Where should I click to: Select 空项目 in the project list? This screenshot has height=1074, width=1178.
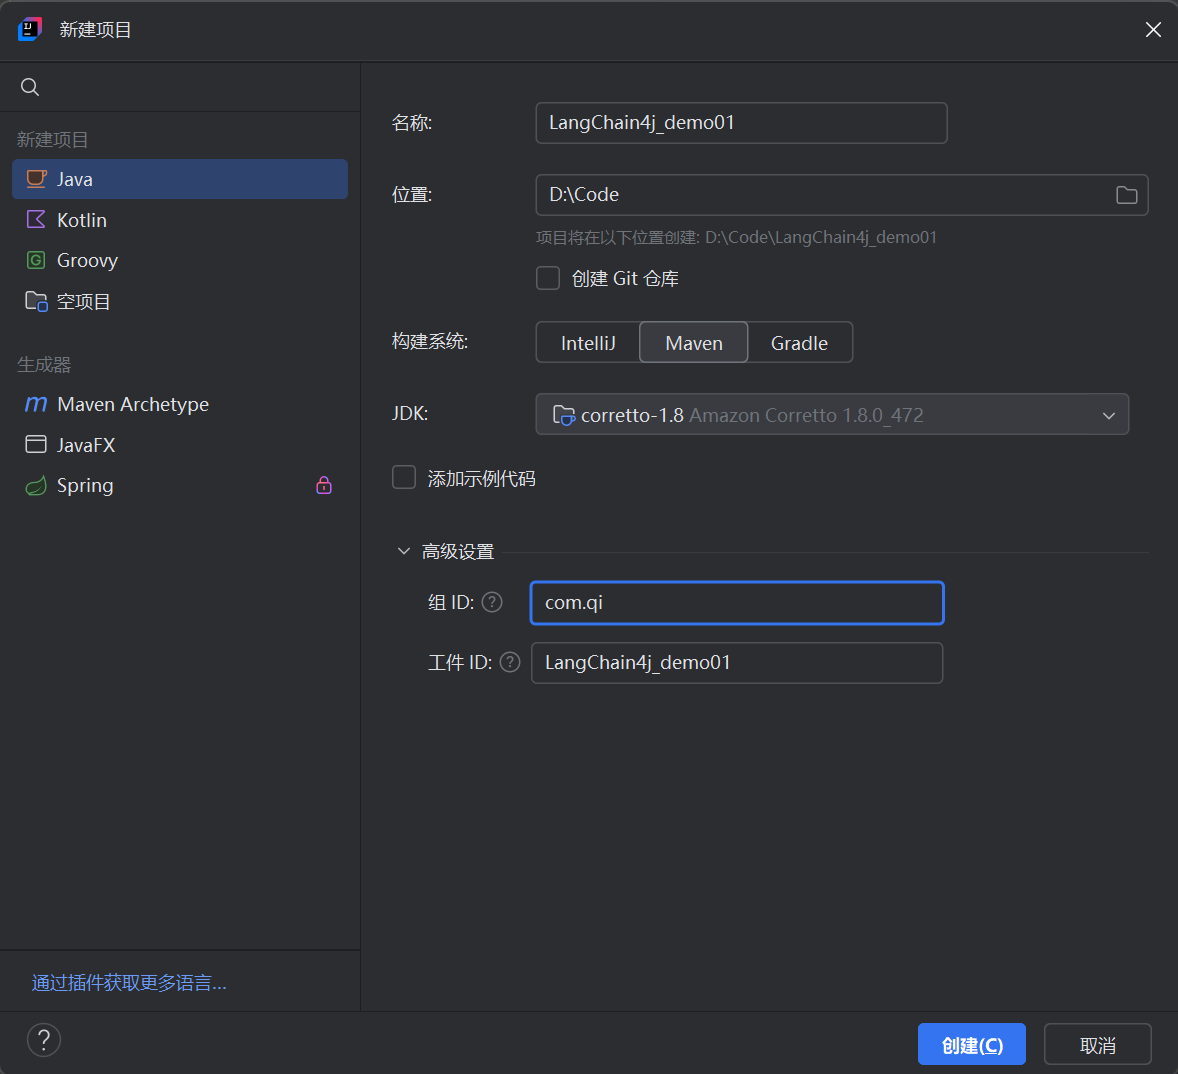180,301
